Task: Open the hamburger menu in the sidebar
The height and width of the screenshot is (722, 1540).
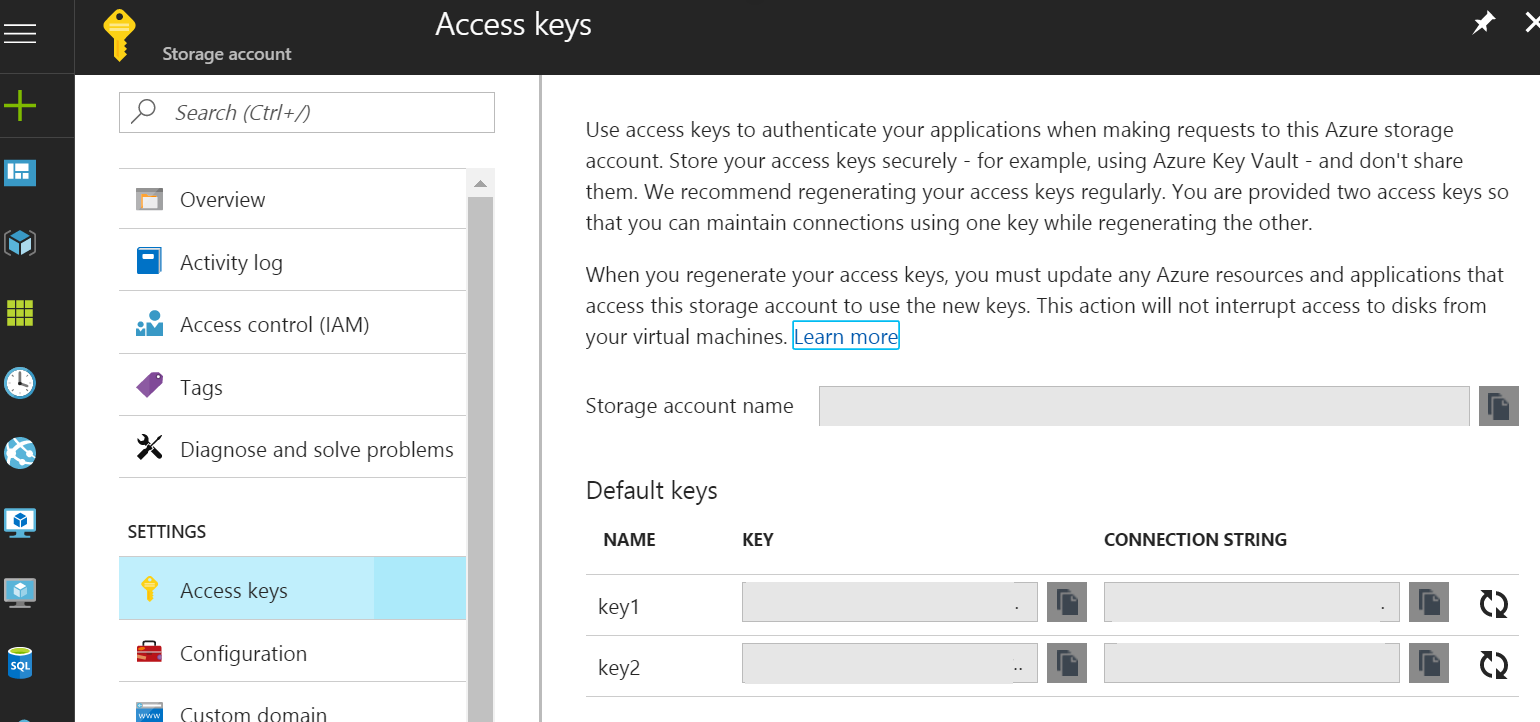Action: [x=20, y=34]
